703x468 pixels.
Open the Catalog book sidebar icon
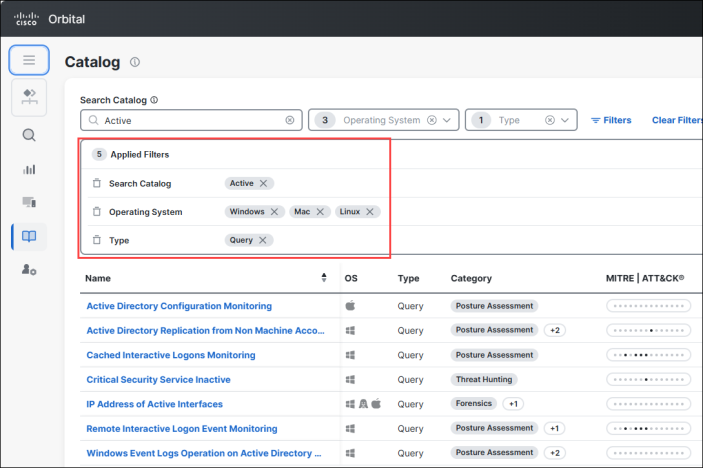point(29,236)
